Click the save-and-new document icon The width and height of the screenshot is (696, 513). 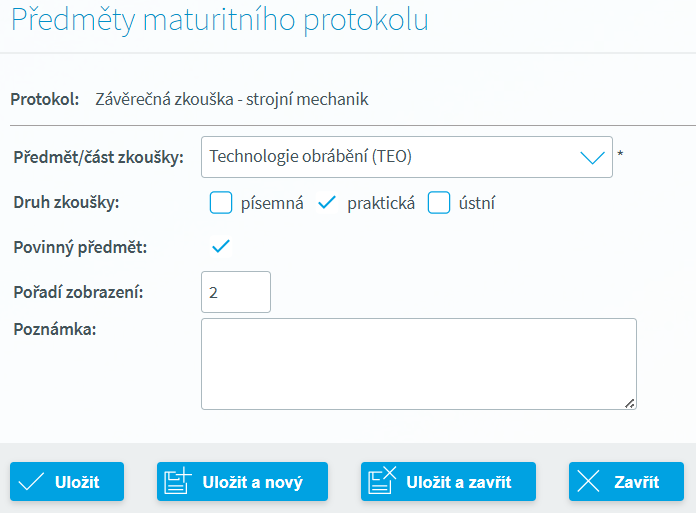click(x=178, y=481)
